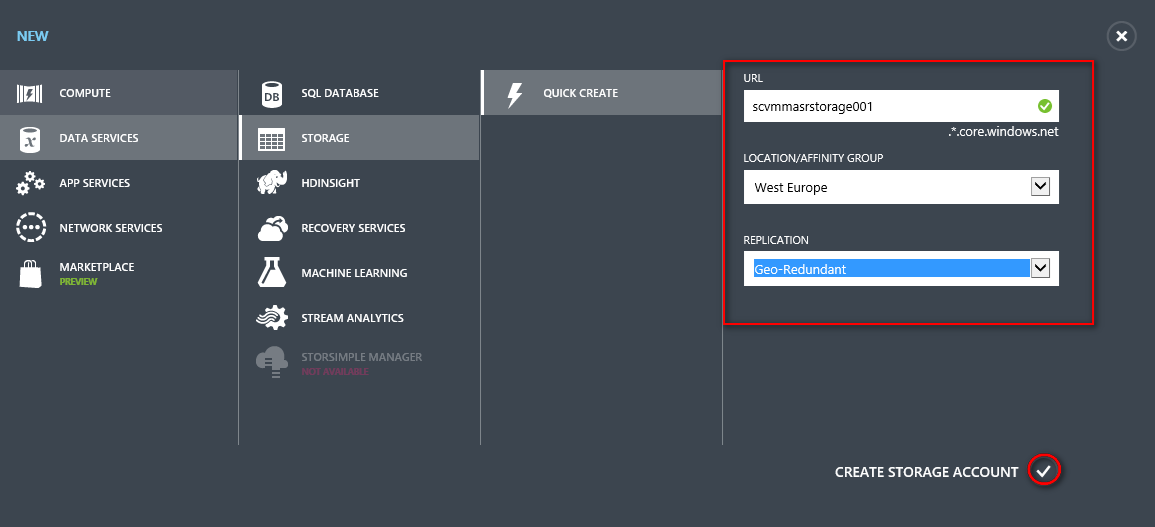Choose the HDInsight service
The height and width of the screenshot is (527, 1155).
click(359, 183)
